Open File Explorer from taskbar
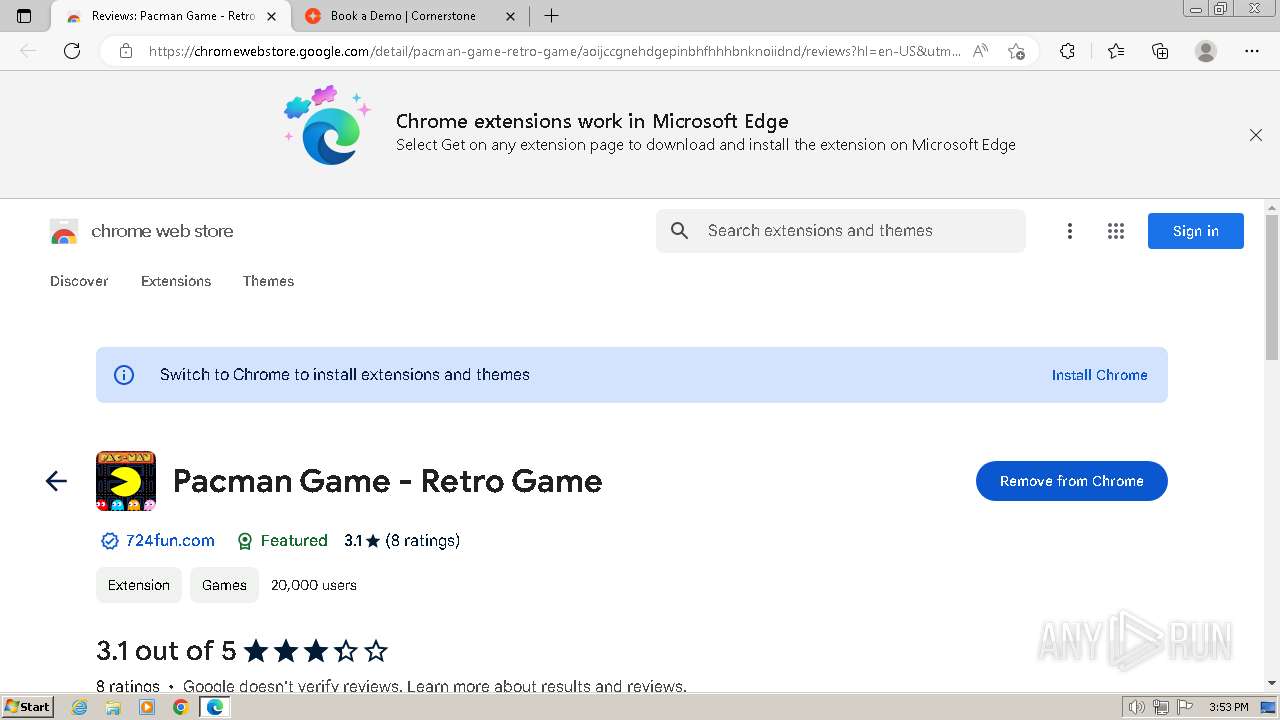 tap(113, 707)
